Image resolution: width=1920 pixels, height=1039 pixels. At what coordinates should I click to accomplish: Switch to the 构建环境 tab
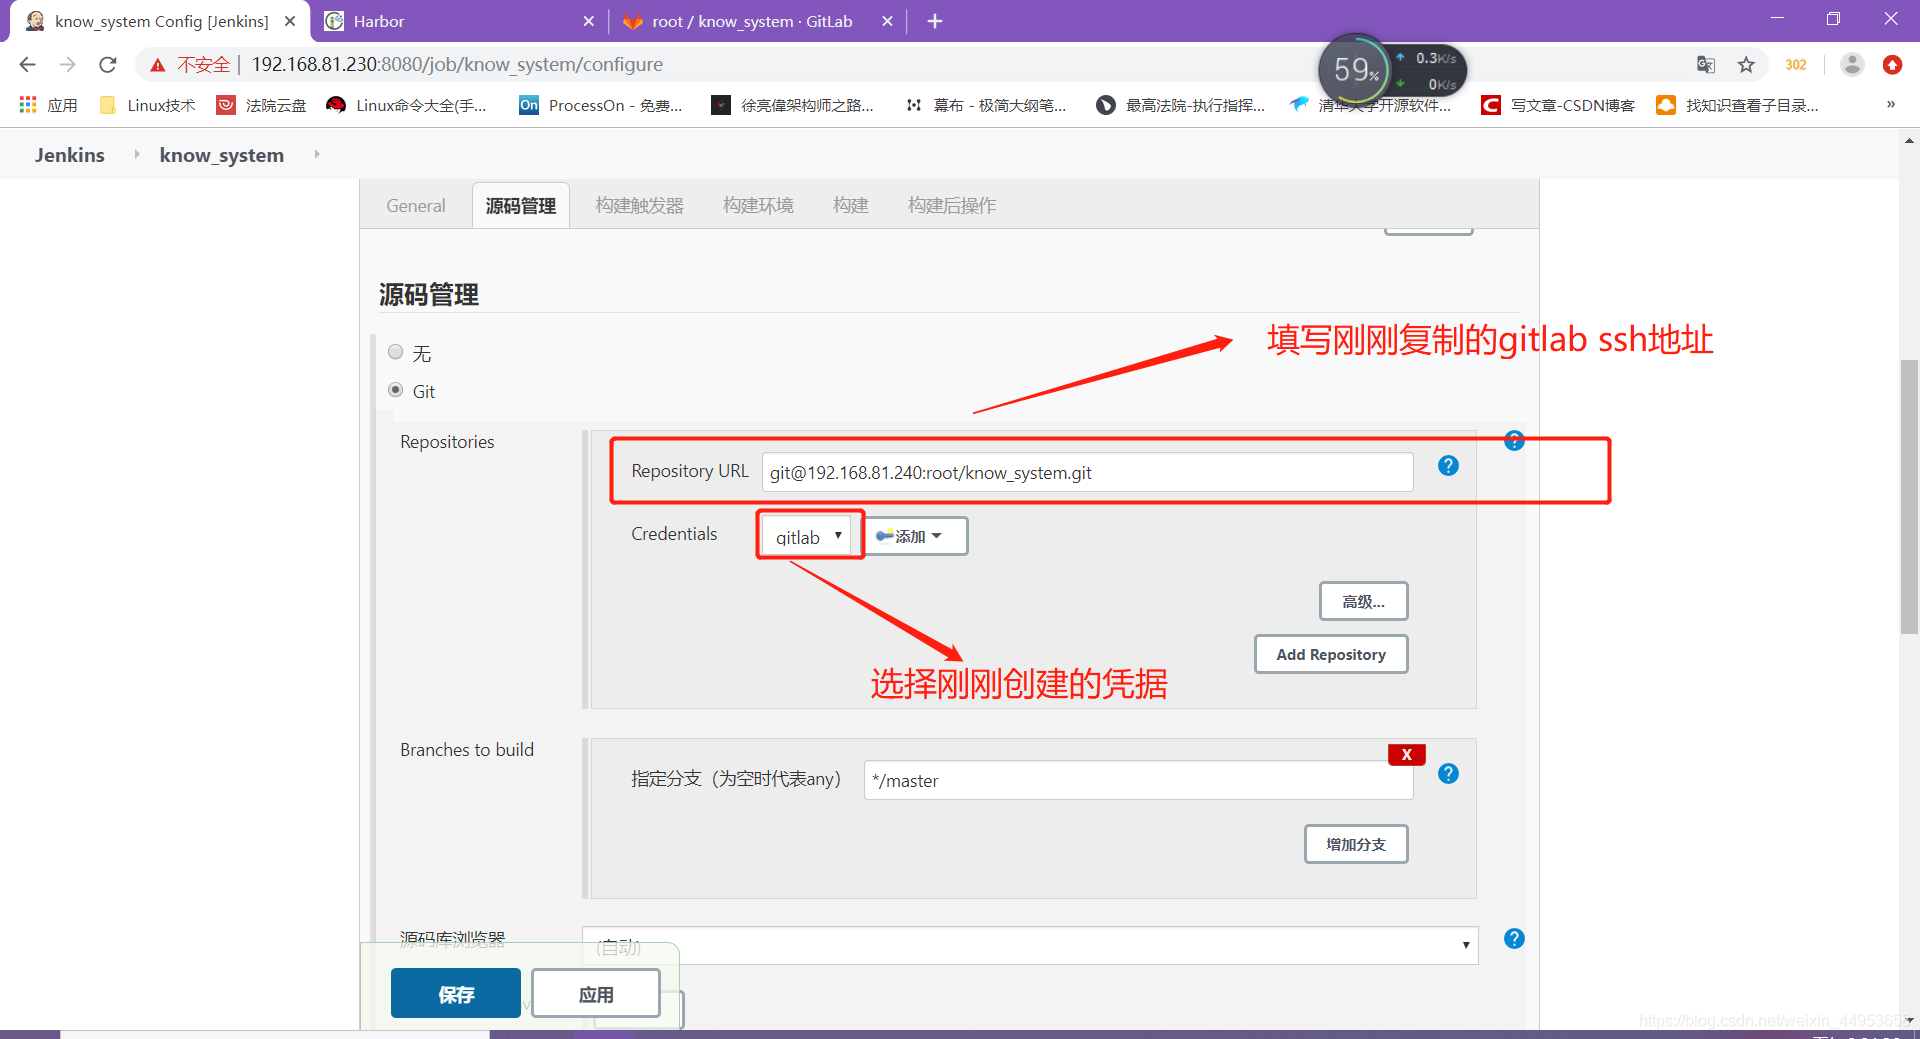pyautogui.click(x=759, y=206)
